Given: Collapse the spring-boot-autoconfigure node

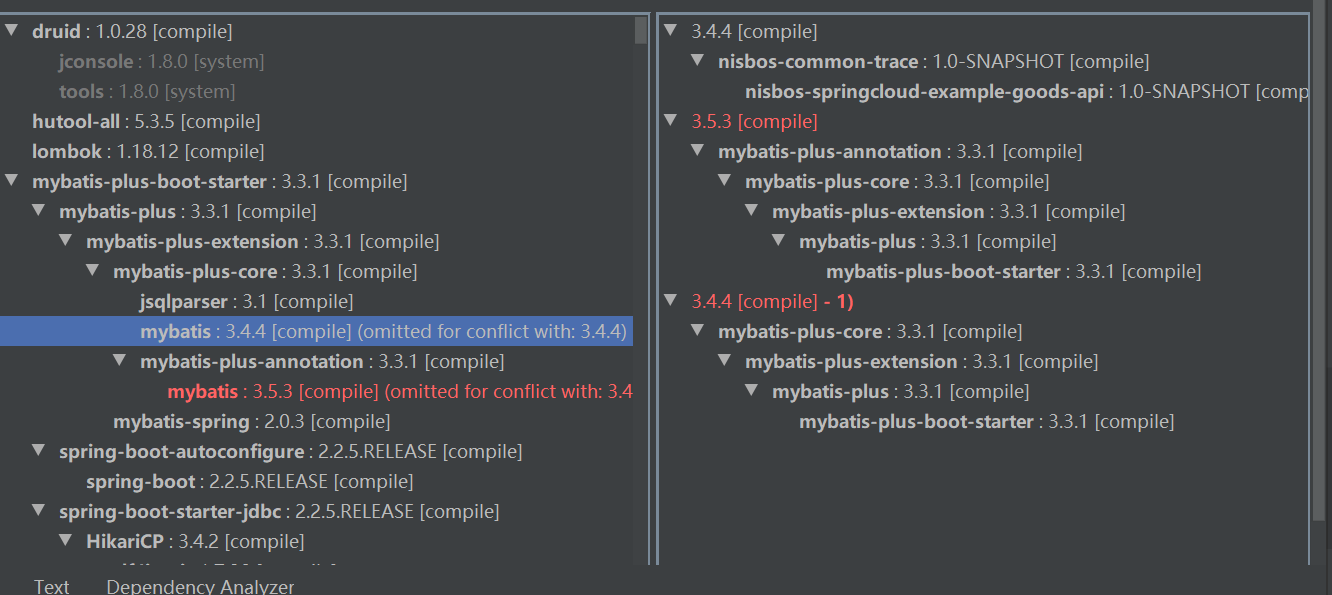Looking at the screenshot, I should coord(37,451).
